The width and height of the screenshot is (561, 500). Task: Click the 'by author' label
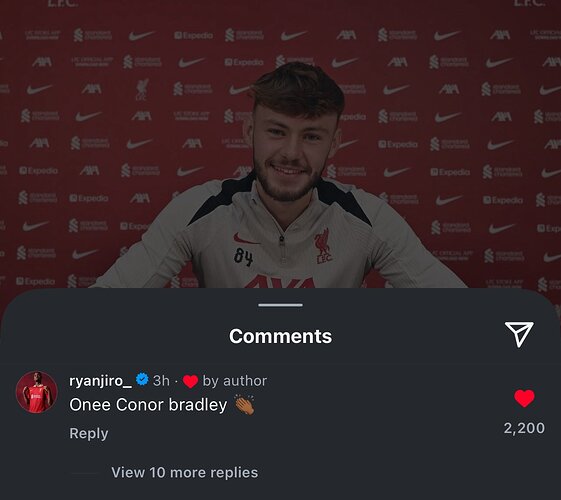click(235, 381)
